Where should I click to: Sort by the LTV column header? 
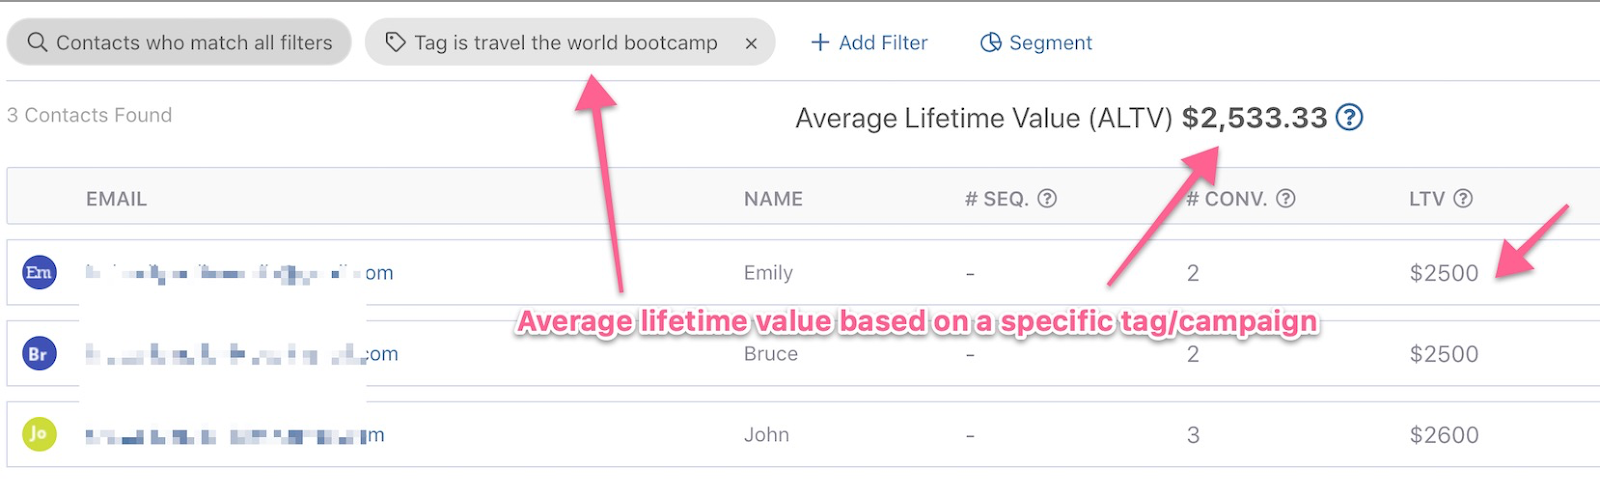click(x=1426, y=199)
